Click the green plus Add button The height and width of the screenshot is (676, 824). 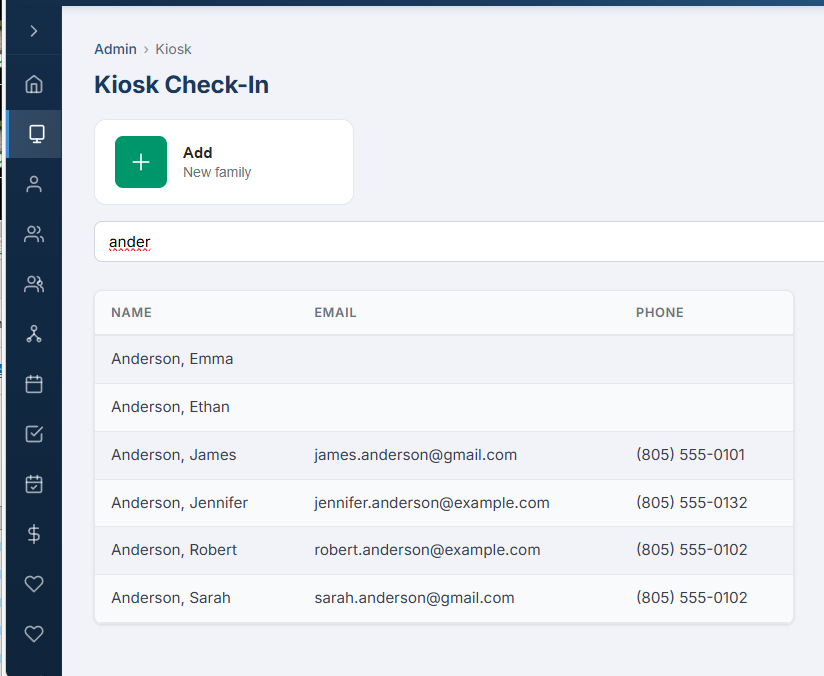(x=141, y=161)
